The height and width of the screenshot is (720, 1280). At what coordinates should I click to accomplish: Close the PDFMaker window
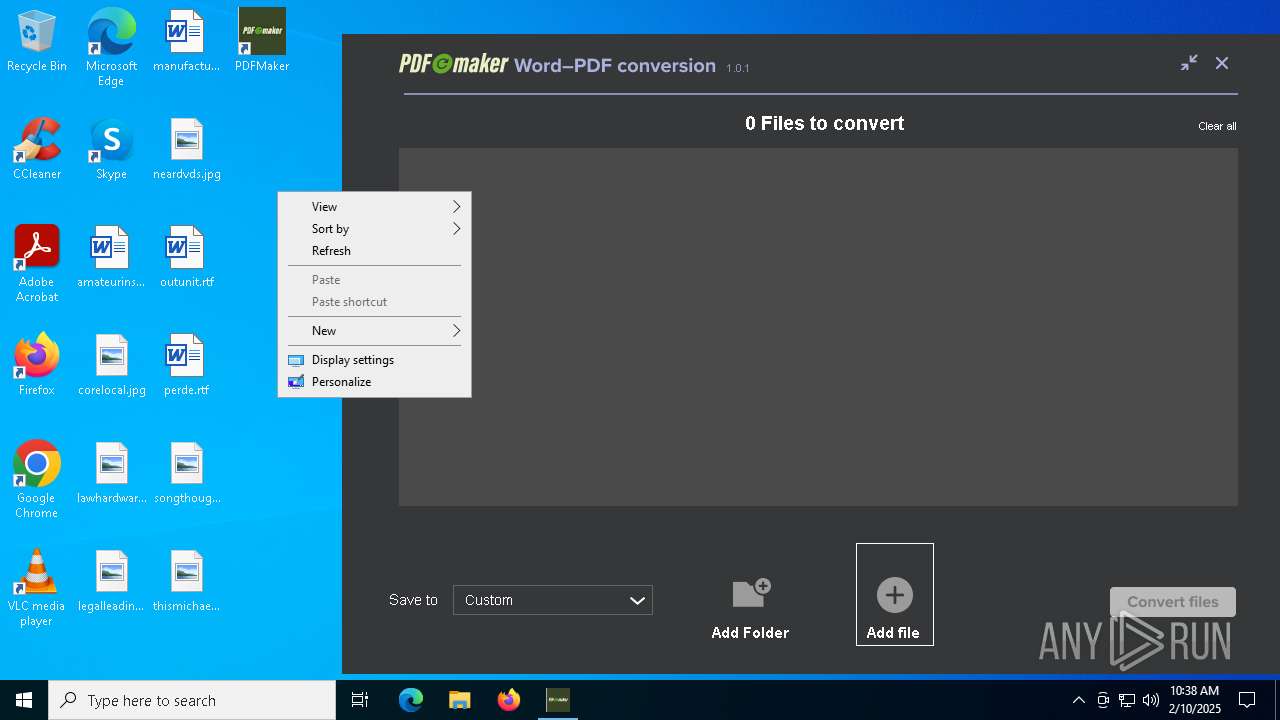[1222, 63]
